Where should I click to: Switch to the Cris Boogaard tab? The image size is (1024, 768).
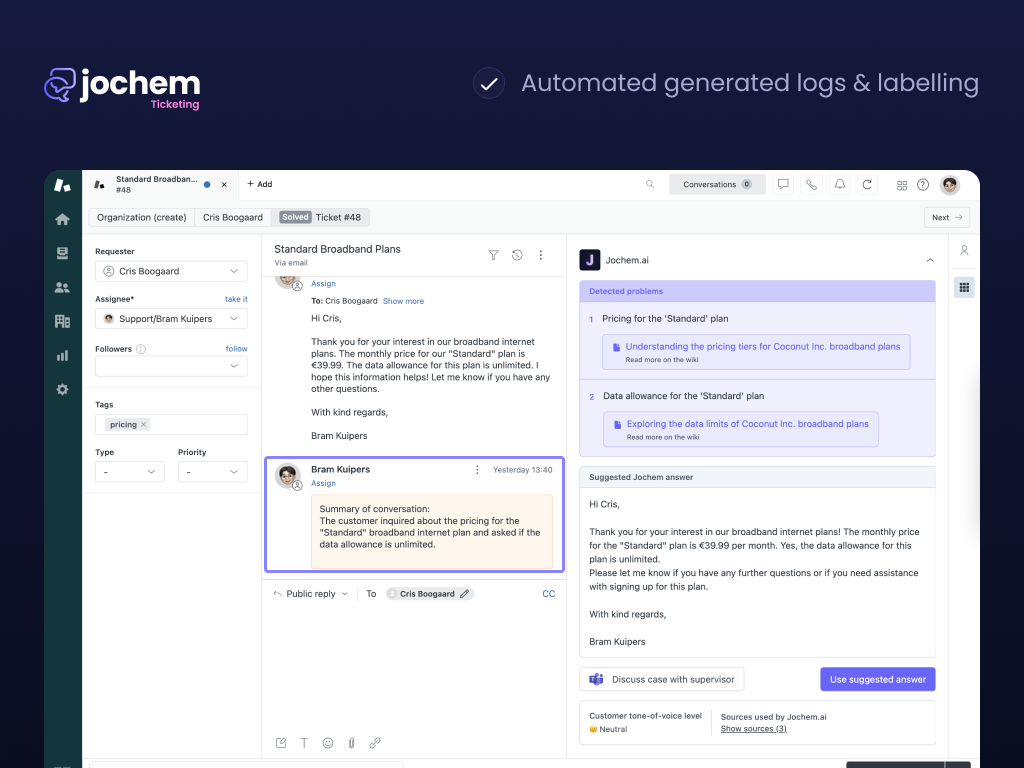pyautogui.click(x=233, y=217)
